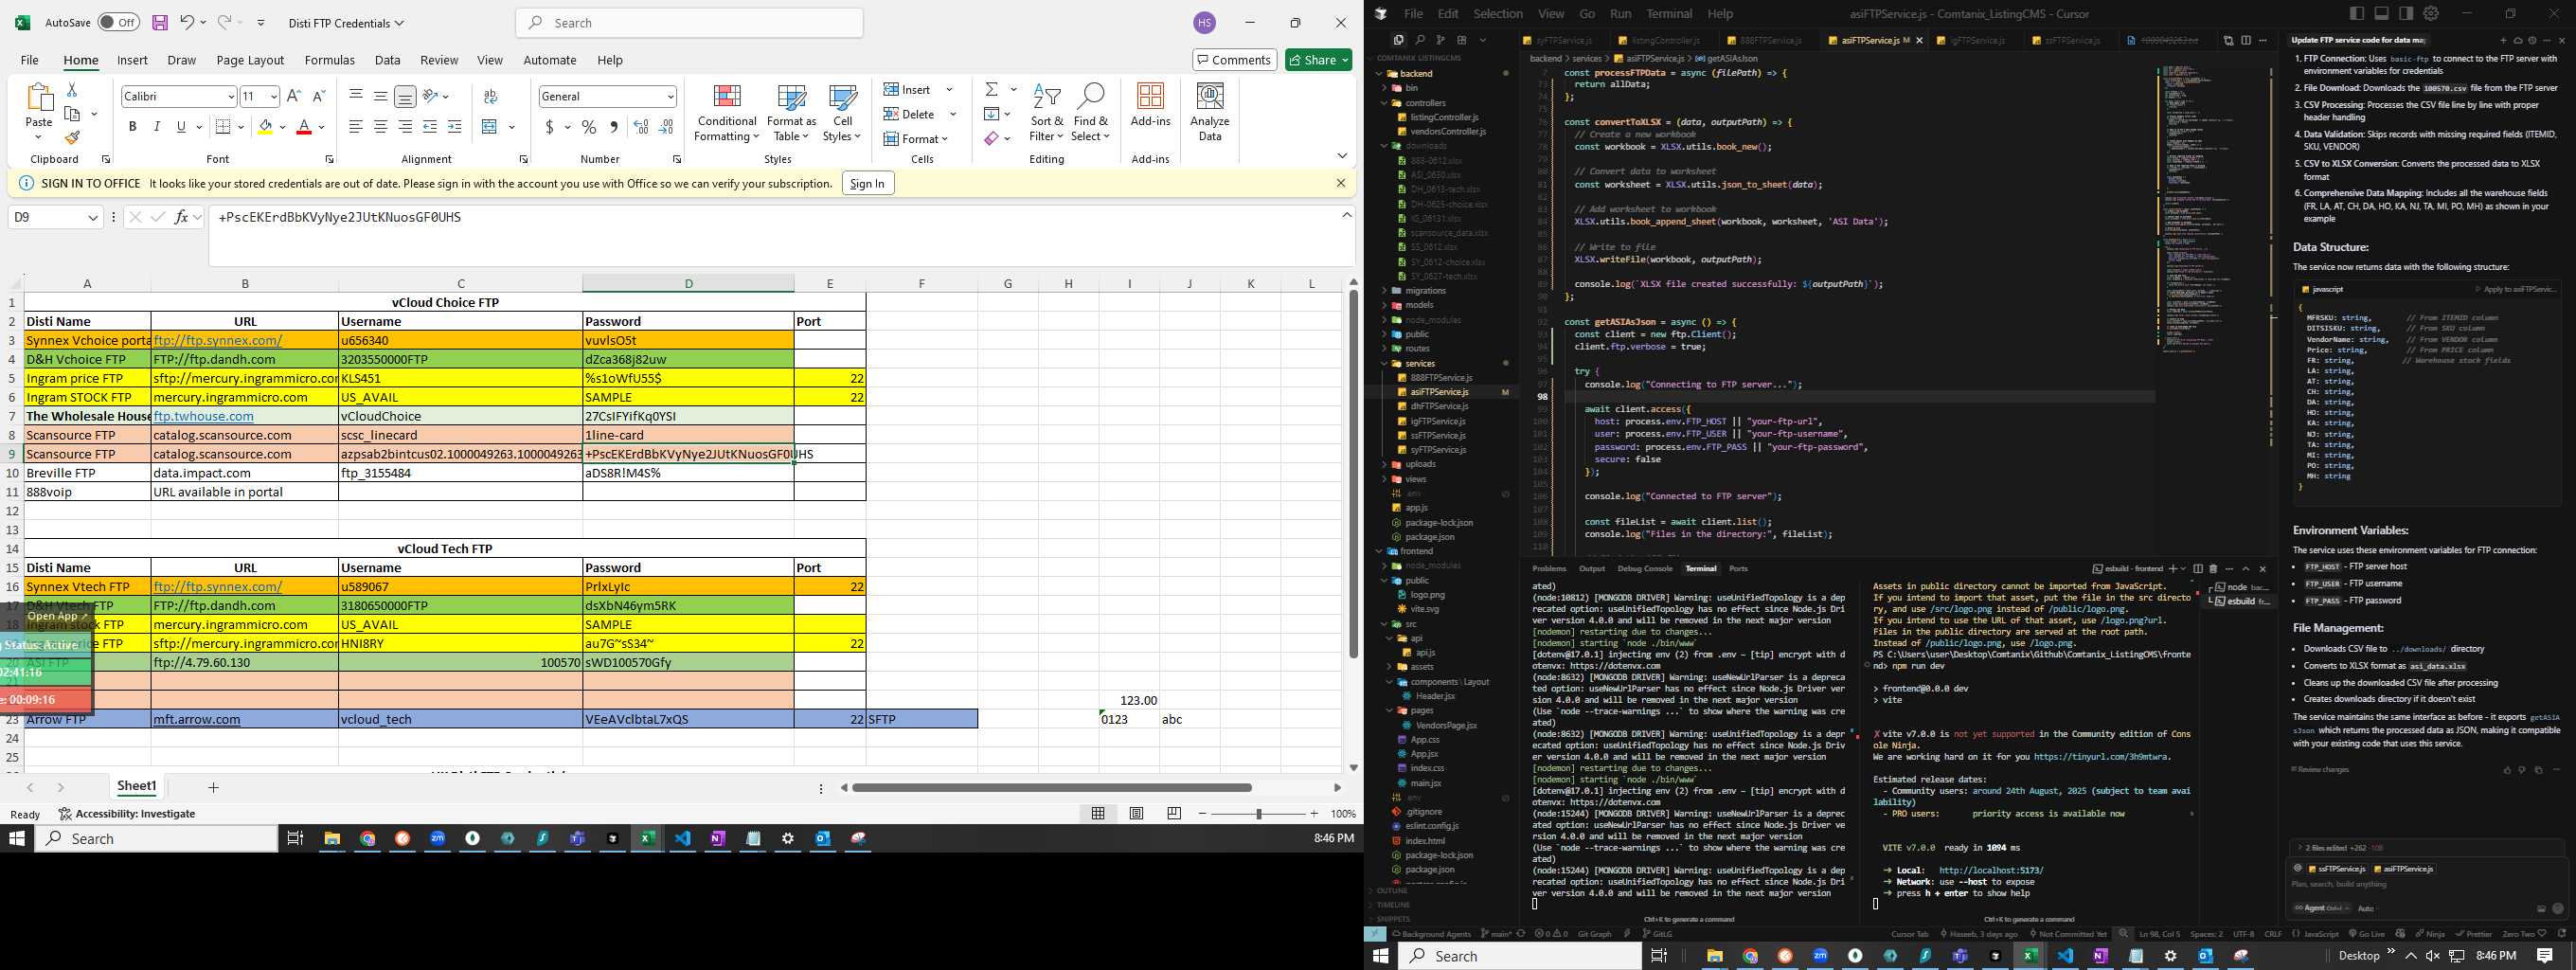Click the Add-ins icon in Excel
The image size is (2576, 970).
point(1150,105)
